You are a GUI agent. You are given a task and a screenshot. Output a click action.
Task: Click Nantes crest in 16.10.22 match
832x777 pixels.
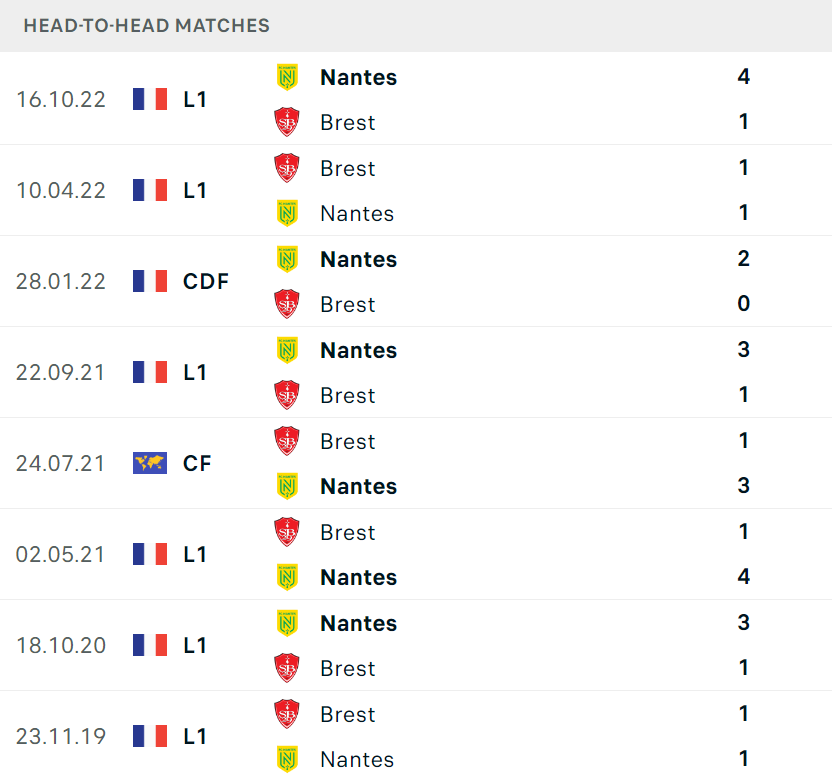pos(287,77)
